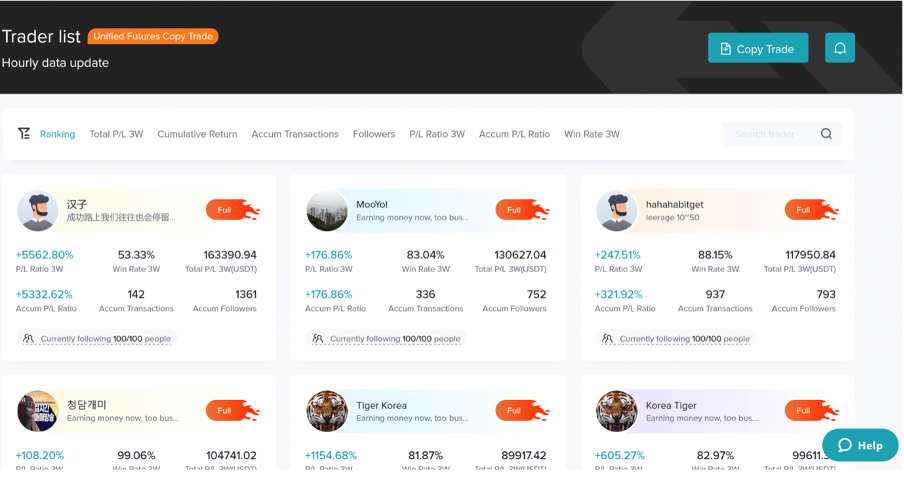Click the Full badge on hahahabitget card
Viewport: 904px width, 504px height.
811,210
